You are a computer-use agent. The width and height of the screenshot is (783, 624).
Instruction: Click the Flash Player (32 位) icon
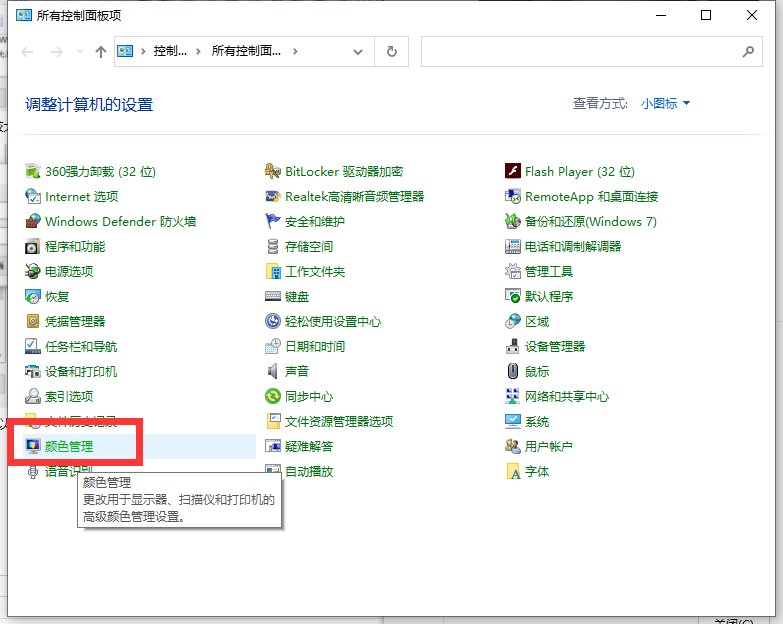click(513, 172)
